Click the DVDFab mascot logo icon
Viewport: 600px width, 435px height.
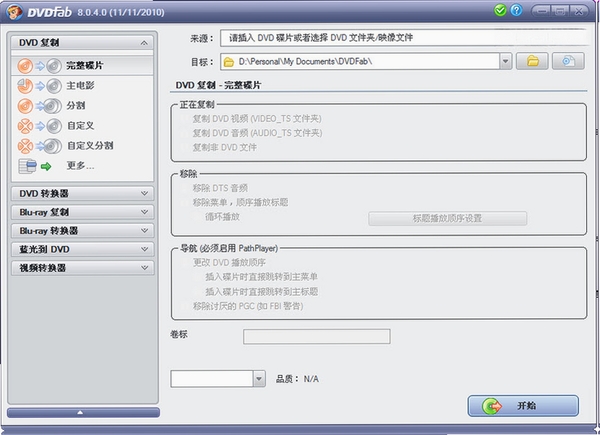[x=15, y=12]
